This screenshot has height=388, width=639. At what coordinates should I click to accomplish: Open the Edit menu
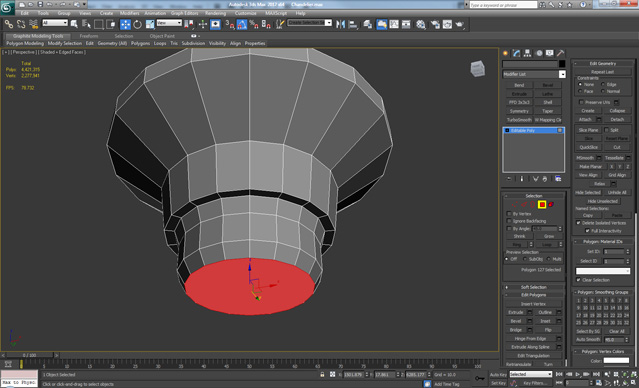point(24,13)
